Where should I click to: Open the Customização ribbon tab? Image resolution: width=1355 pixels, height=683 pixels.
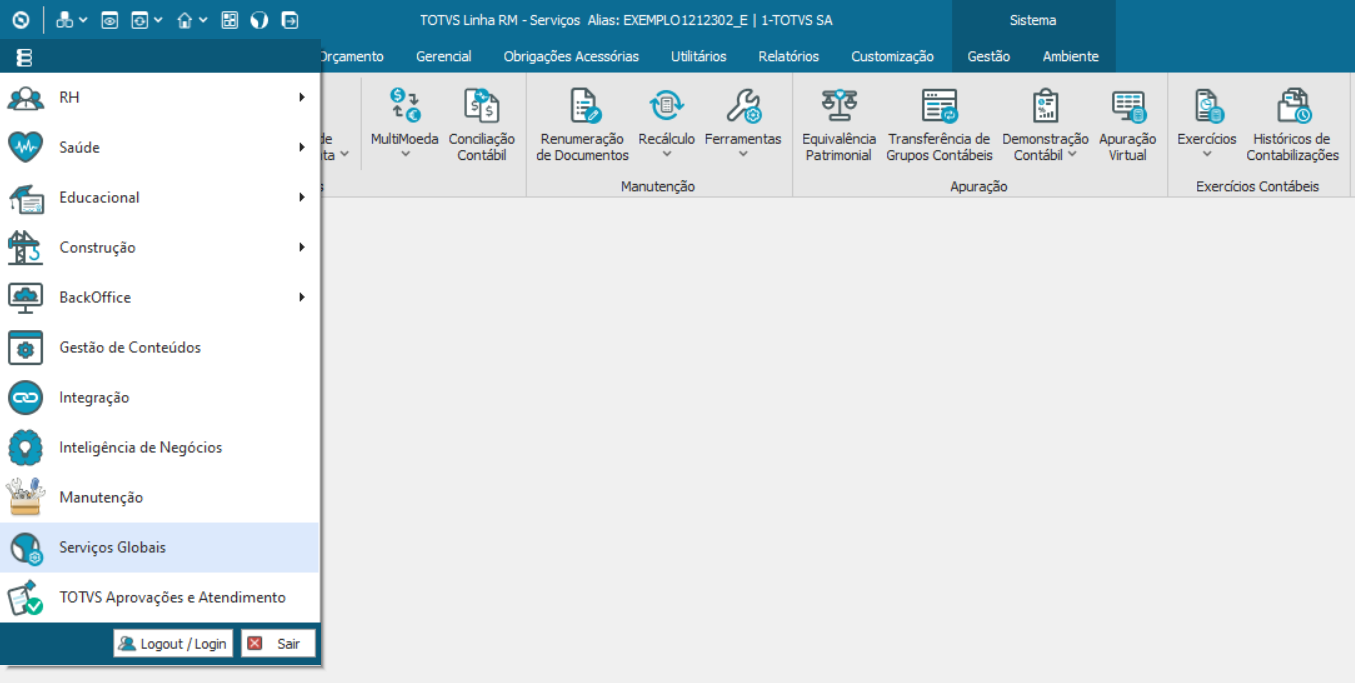[x=893, y=56]
